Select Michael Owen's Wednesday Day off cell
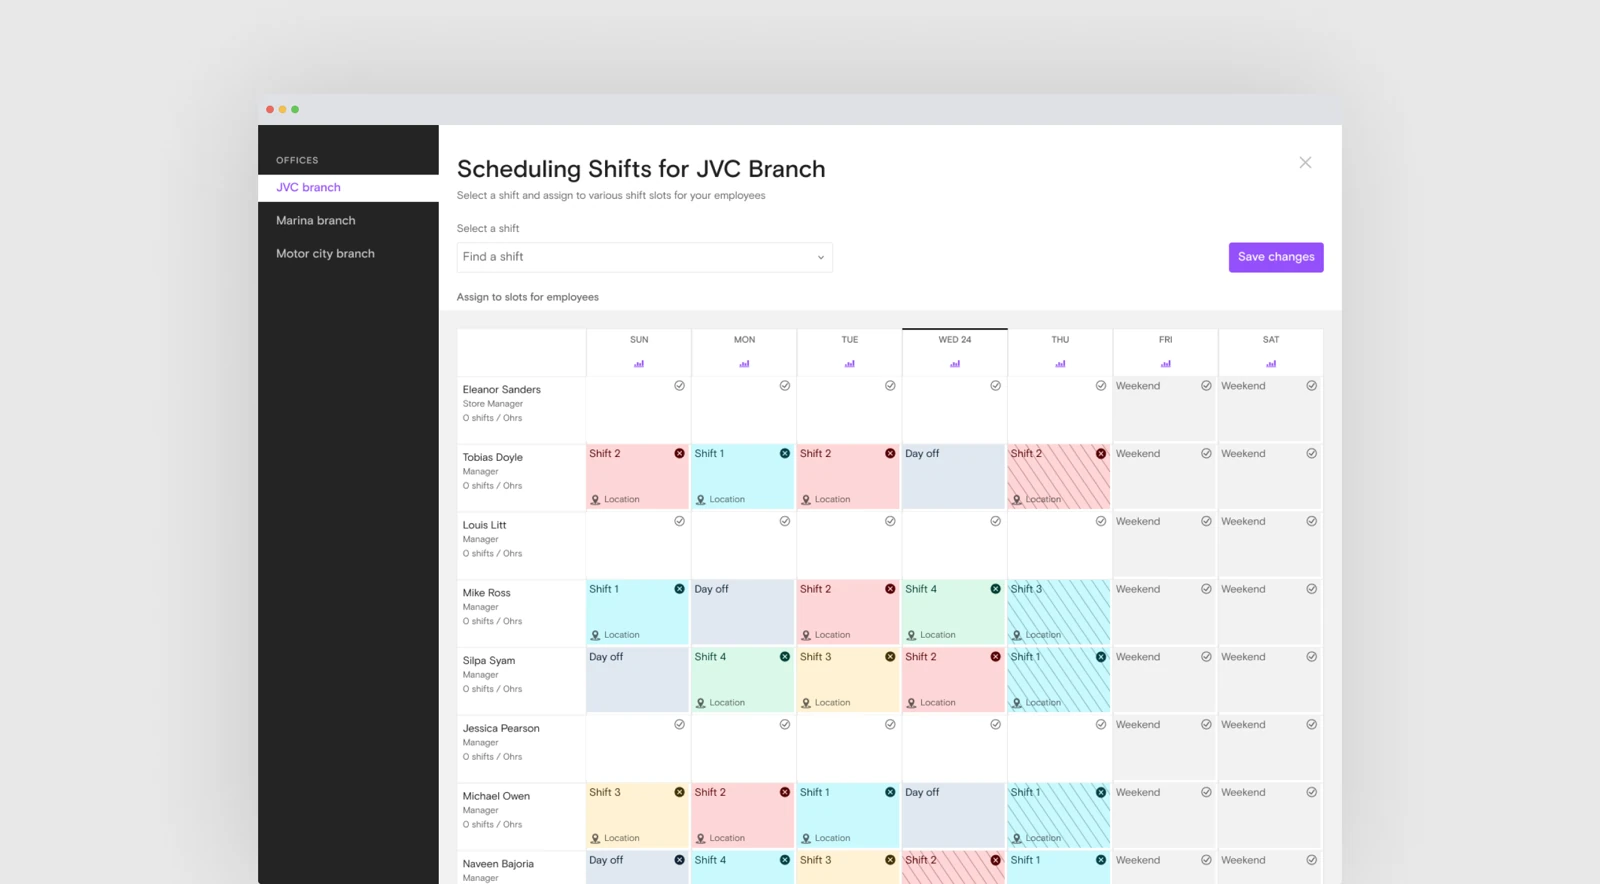This screenshot has height=884, width=1600. click(954, 815)
